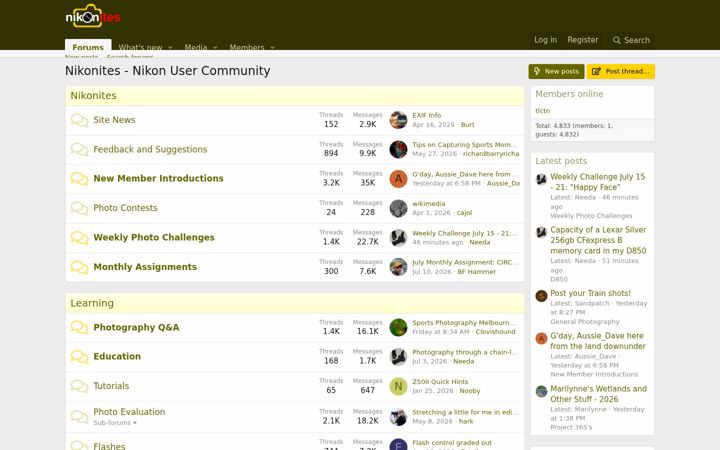The height and width of the screenshot is (450, 720).
Task: Click cajol's avatar in Photo Contests row
Action: 398,208
